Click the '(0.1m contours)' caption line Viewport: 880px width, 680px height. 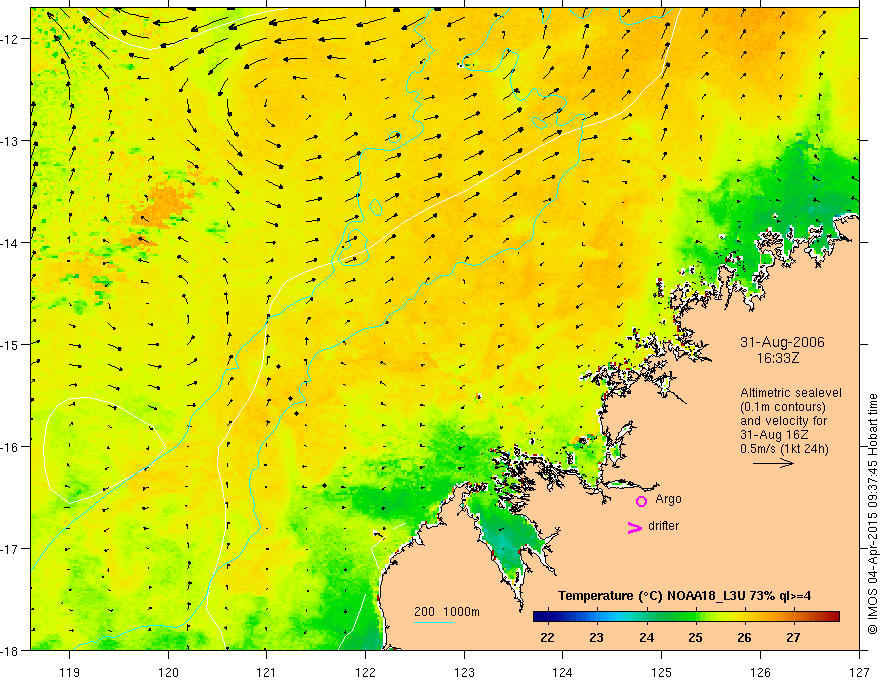tap(783, 407)
